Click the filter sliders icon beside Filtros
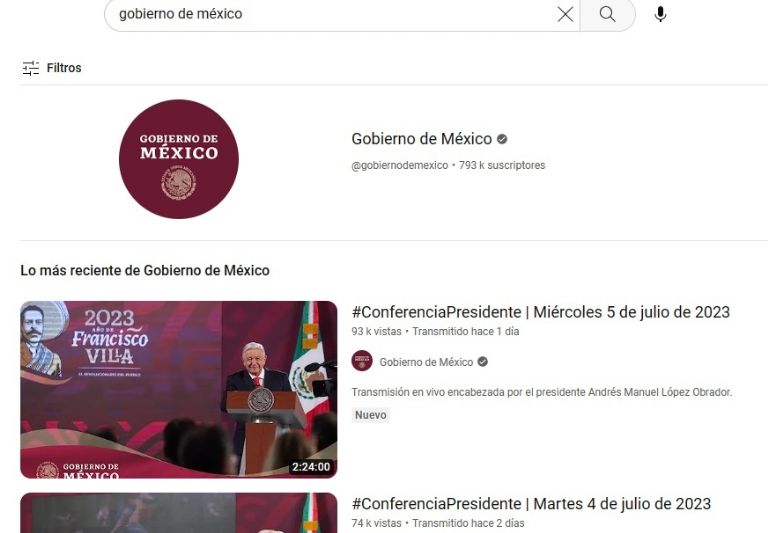Viewport: 768px width, 533px height. coord(31,68)
